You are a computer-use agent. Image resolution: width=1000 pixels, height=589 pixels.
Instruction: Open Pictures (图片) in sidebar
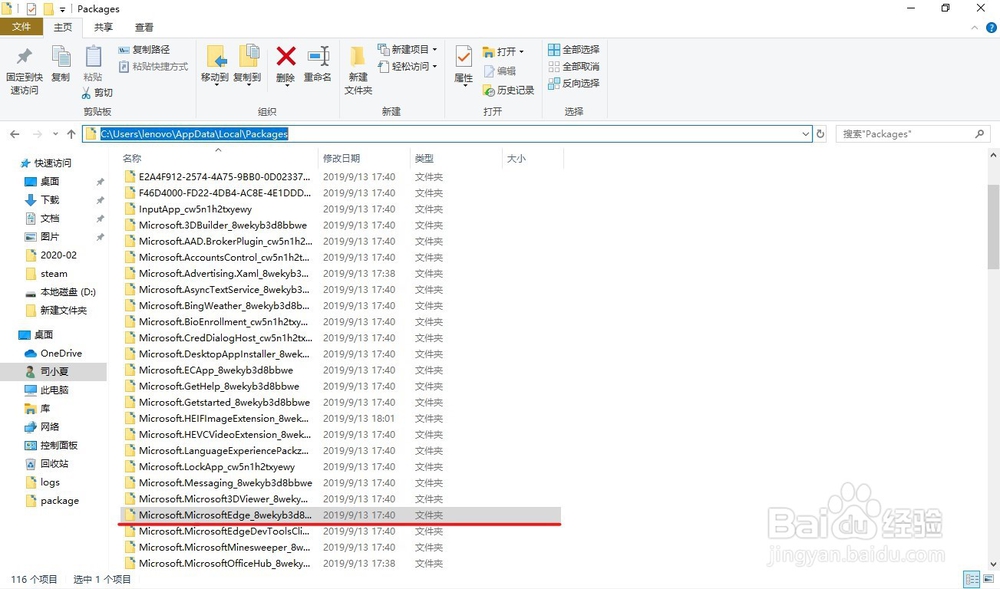42,236
